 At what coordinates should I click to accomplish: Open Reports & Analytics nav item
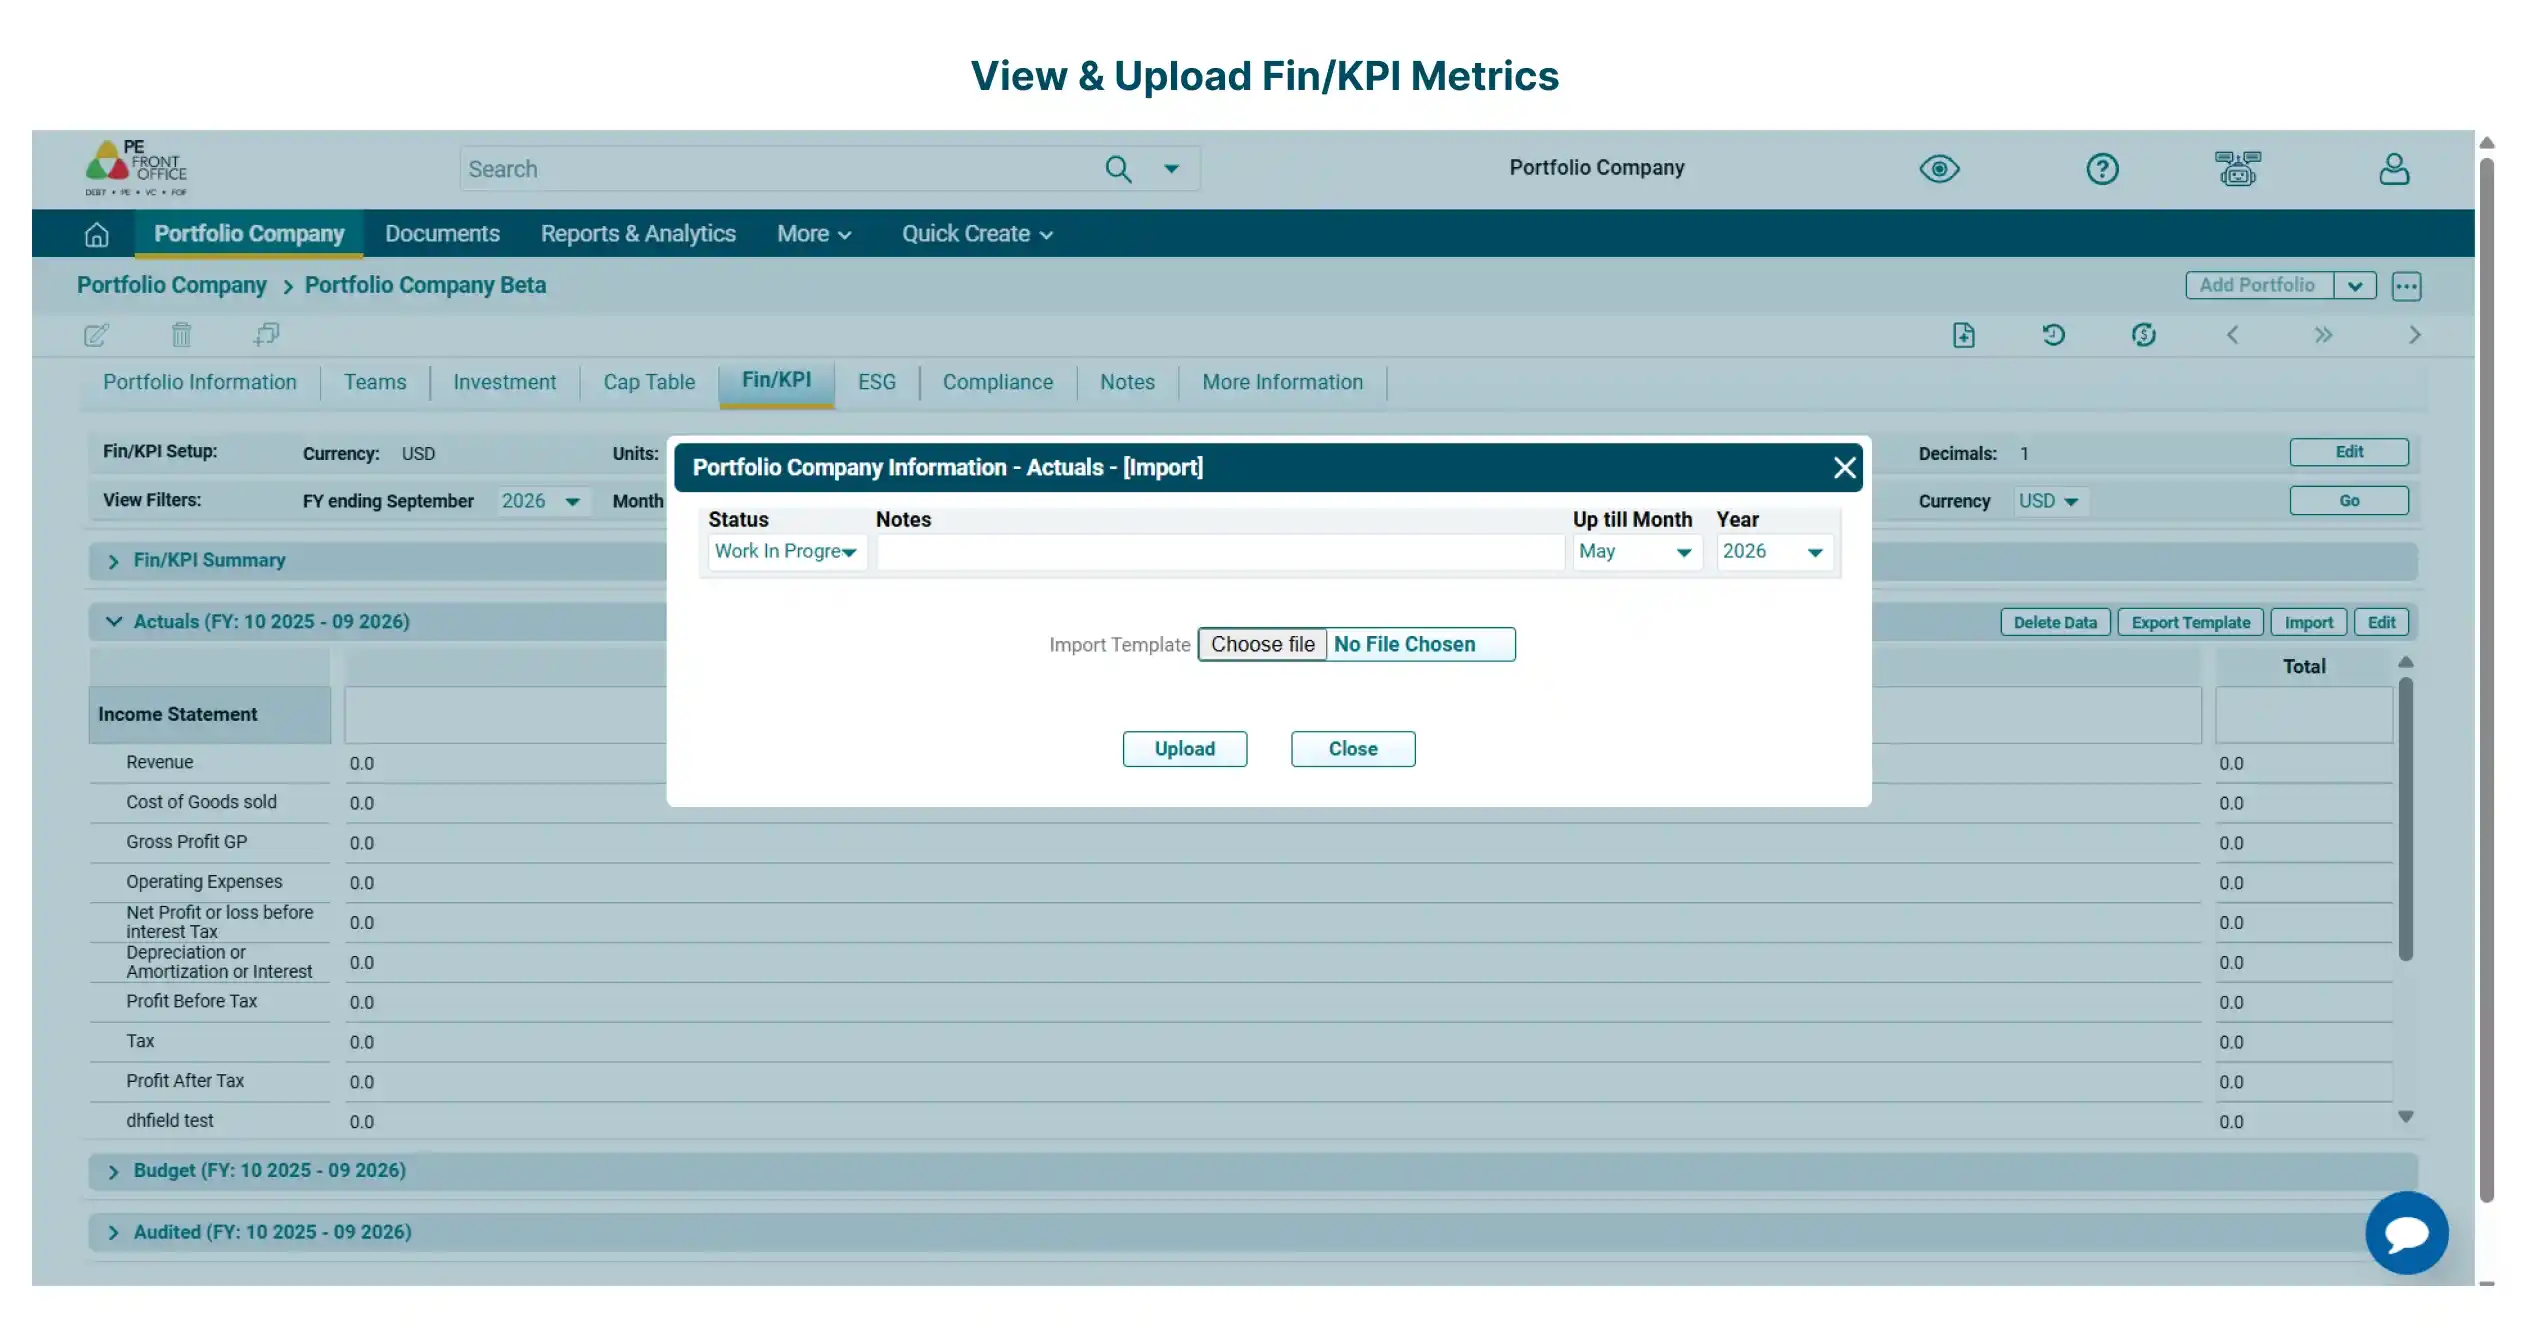[638, 234]
